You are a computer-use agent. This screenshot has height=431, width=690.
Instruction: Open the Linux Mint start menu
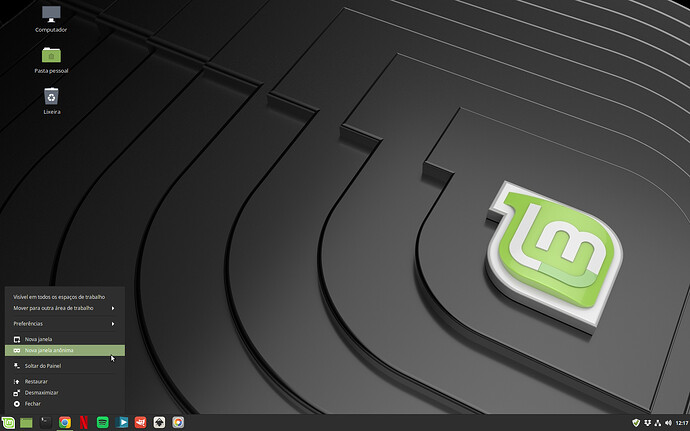point(8,423)
